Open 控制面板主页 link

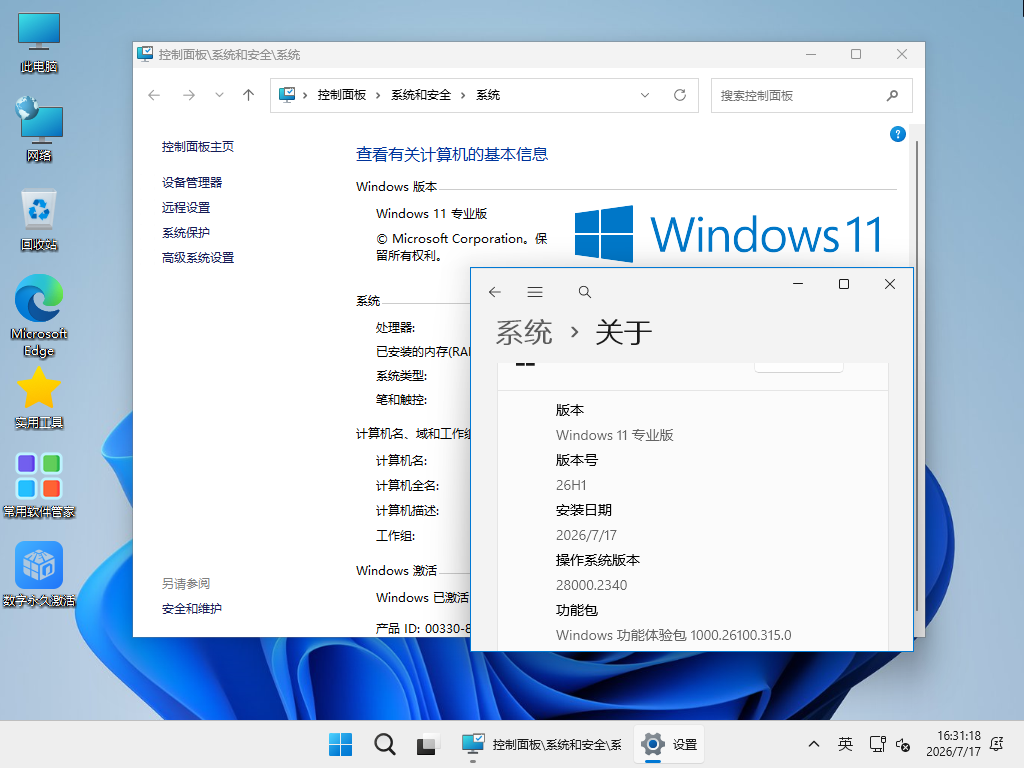198,147
